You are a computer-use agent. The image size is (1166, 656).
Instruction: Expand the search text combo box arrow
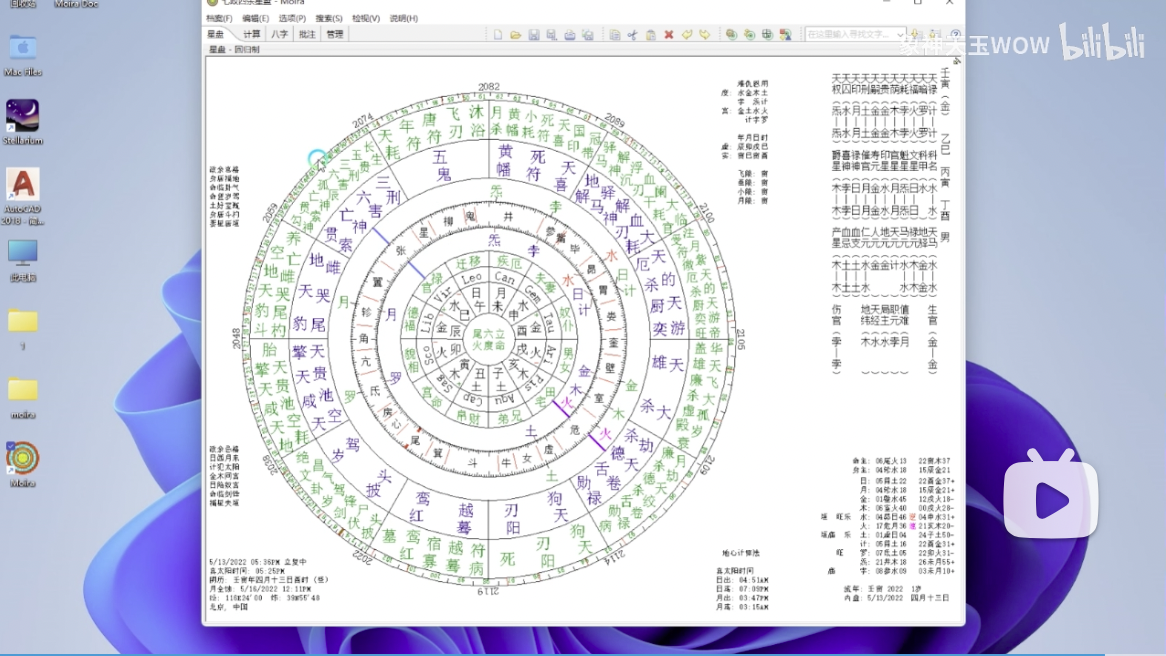pos(901,35)
